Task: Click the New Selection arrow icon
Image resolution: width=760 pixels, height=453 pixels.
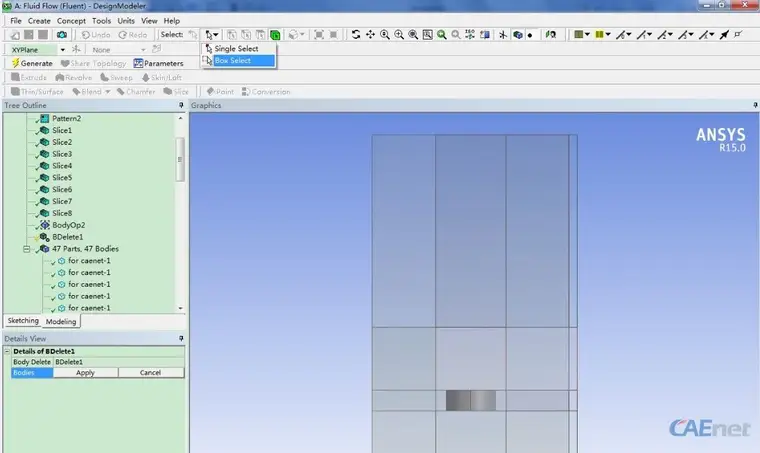Action: click(x=193, y=34)
